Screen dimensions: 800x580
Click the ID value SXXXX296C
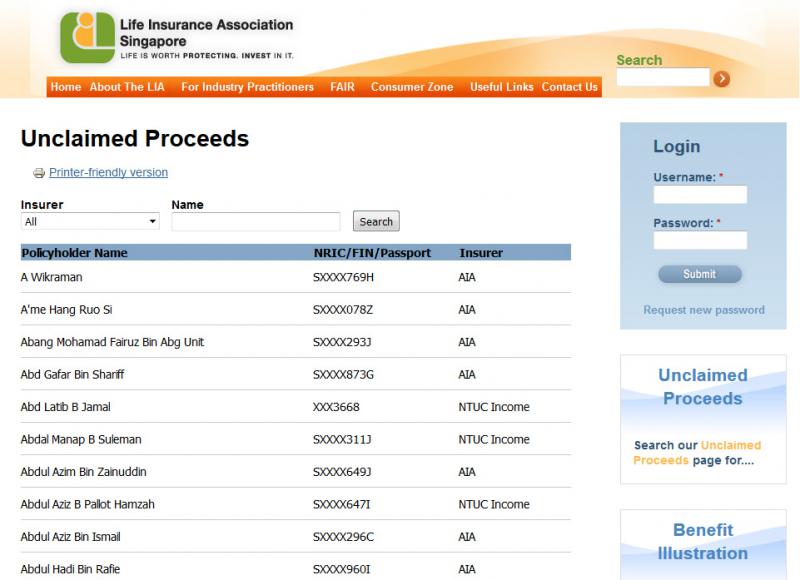343,537
